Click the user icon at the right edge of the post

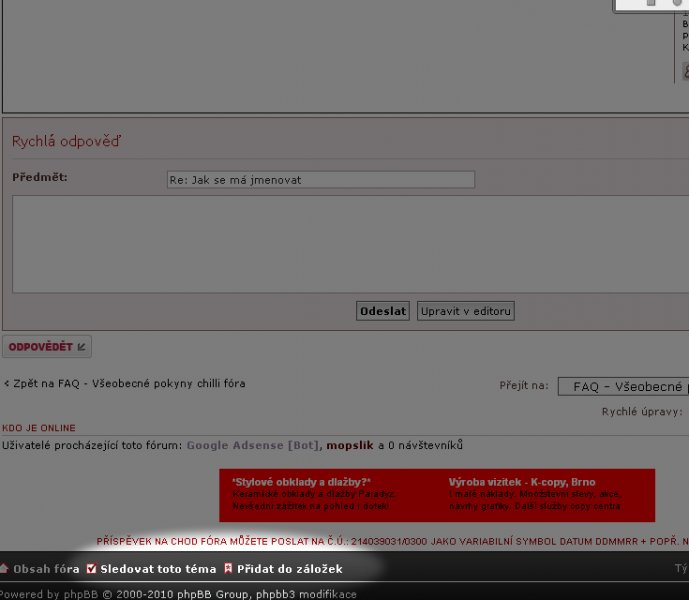(685, 71)
